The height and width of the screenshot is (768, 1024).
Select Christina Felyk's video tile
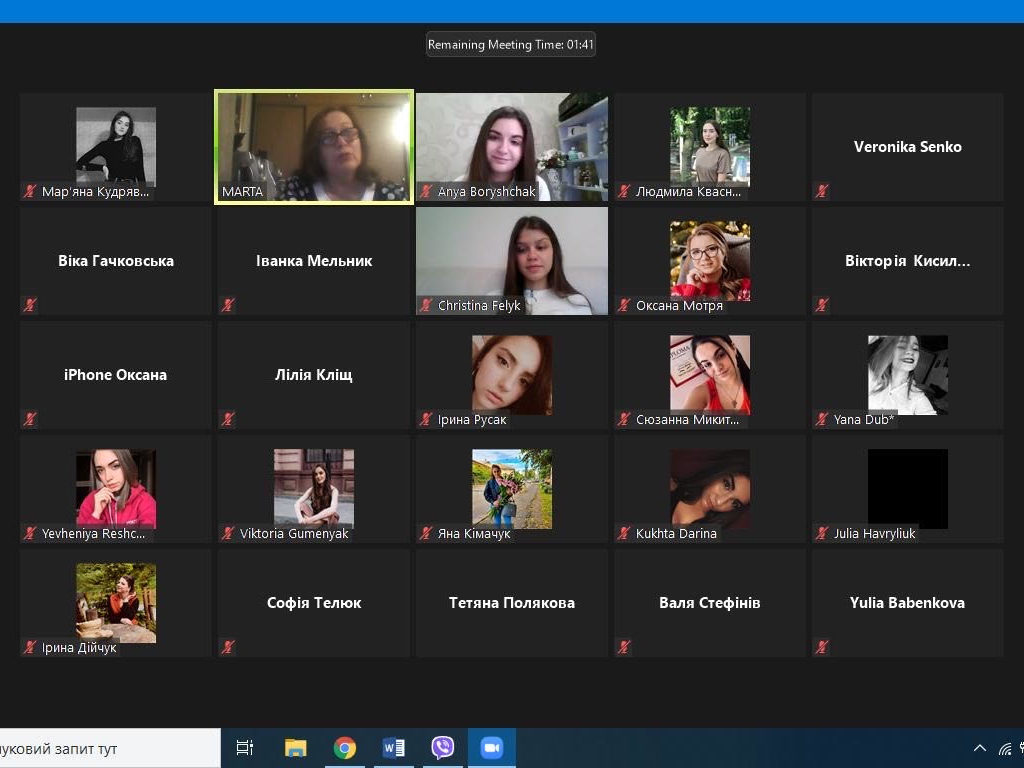pos(512,260)
